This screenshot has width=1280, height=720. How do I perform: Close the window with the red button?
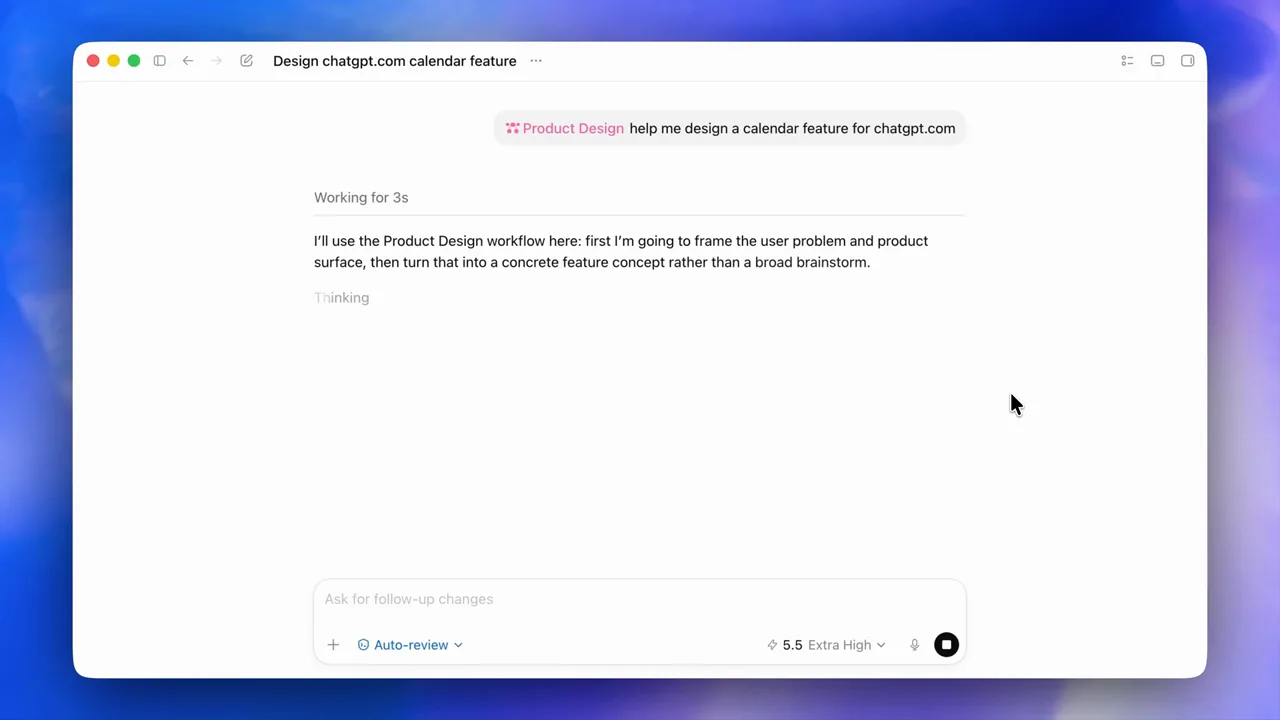coord(93,61)
